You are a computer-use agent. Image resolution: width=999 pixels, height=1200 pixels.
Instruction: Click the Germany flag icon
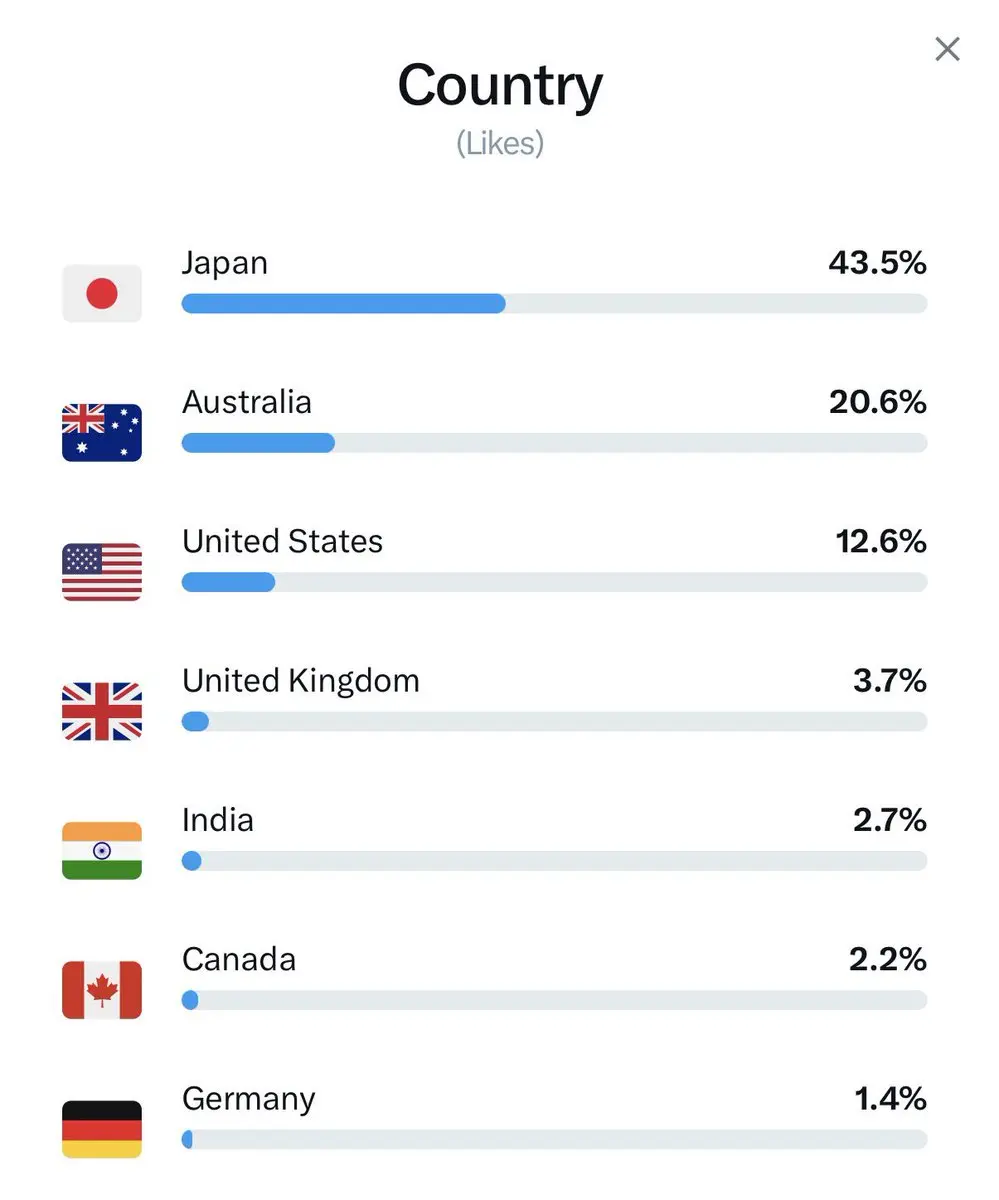pyautogui.click(x=102, y=1129)
